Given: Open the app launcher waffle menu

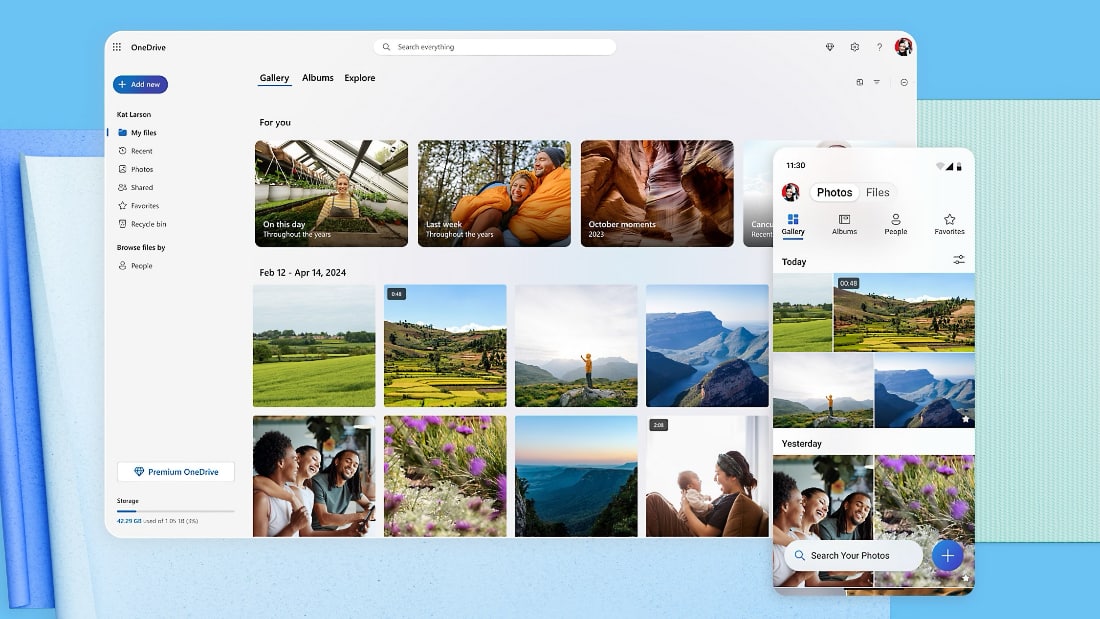Looking at the screenshot, I should pos(118,46).
